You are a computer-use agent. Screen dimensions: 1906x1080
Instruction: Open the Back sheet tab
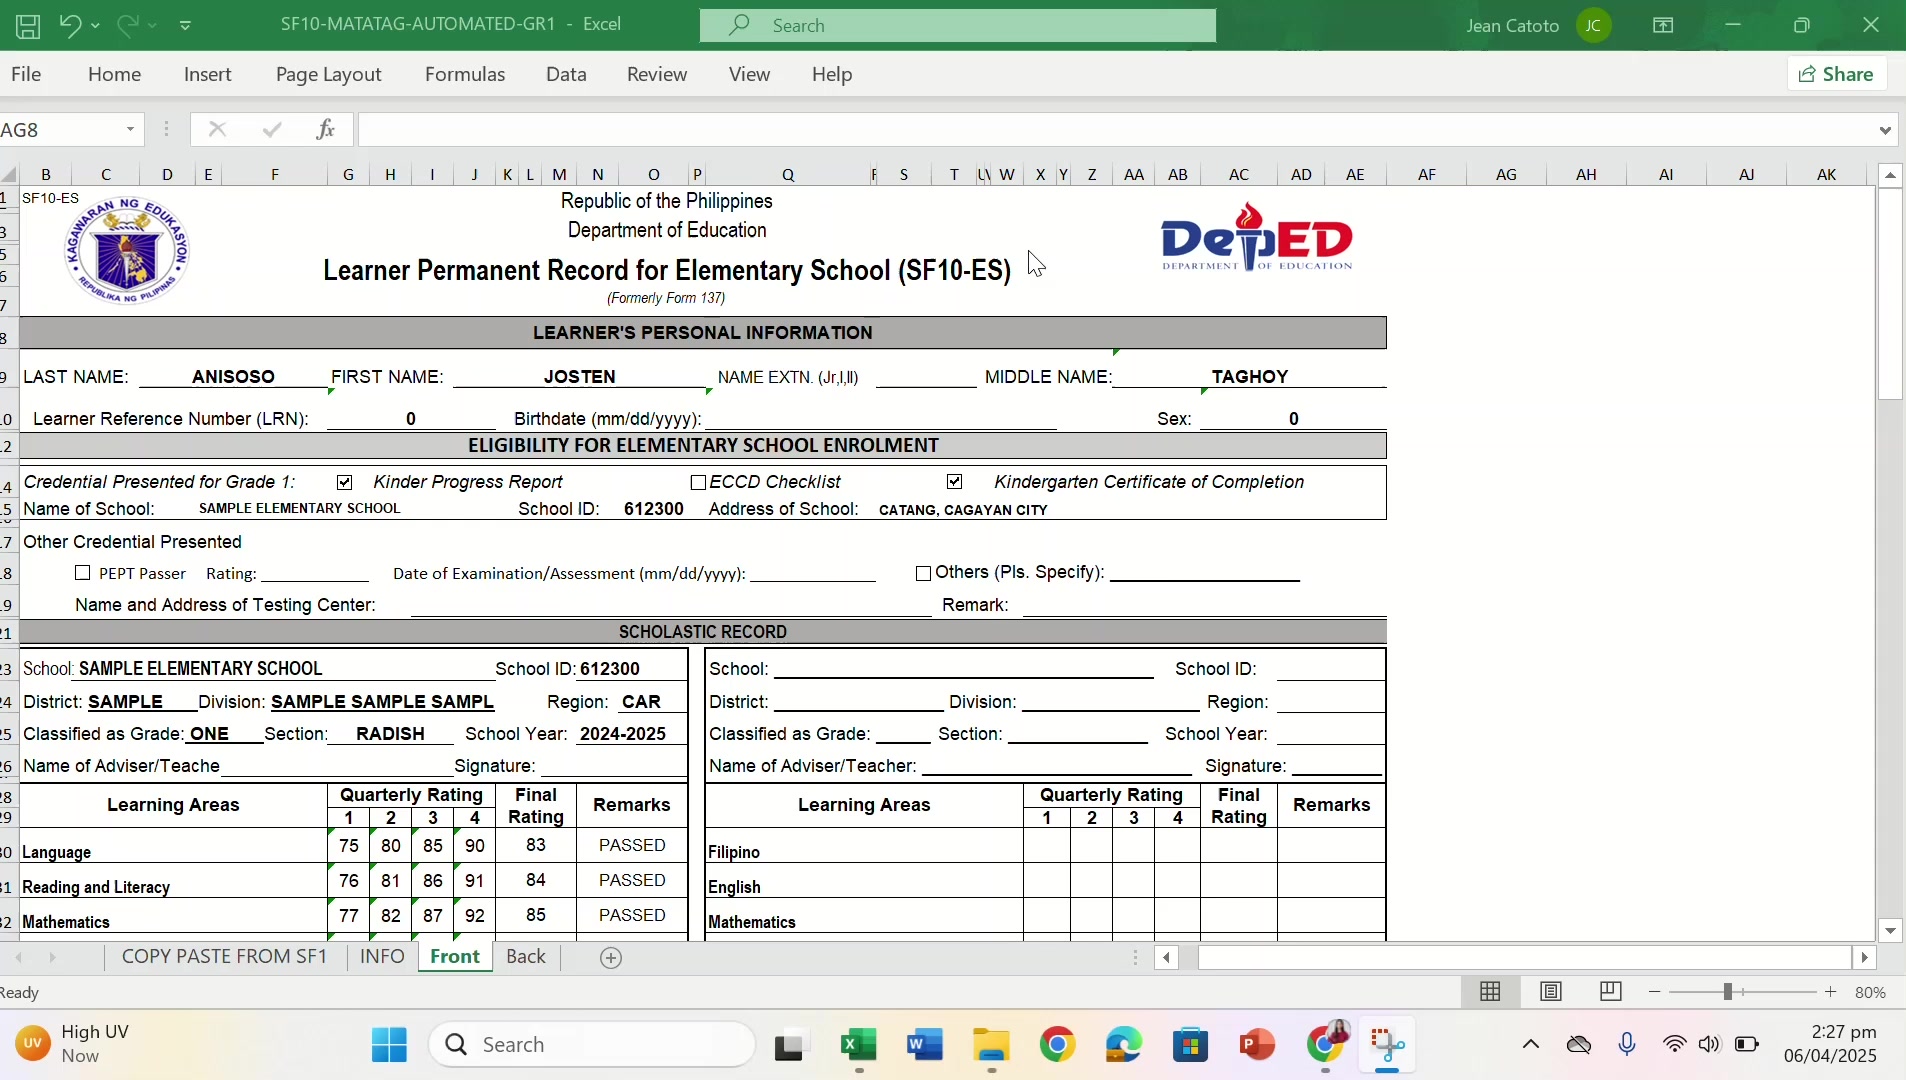[526, 957]
